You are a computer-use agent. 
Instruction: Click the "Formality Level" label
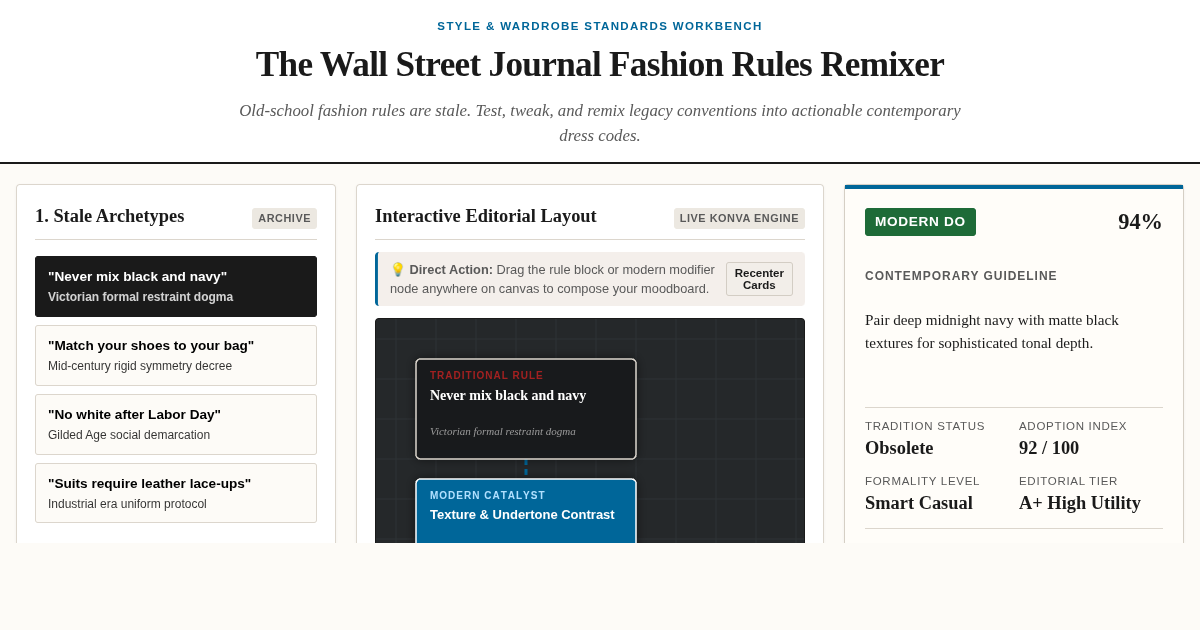922,481
